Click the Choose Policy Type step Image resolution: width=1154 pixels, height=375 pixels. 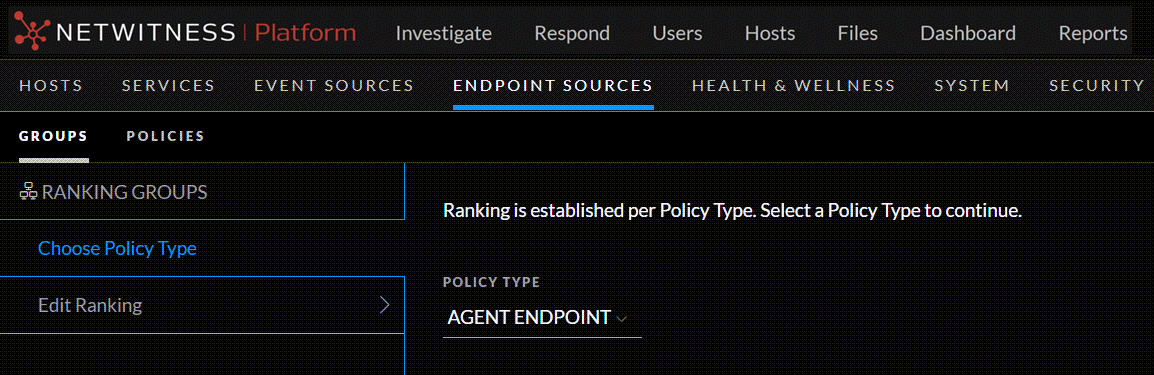117,249
